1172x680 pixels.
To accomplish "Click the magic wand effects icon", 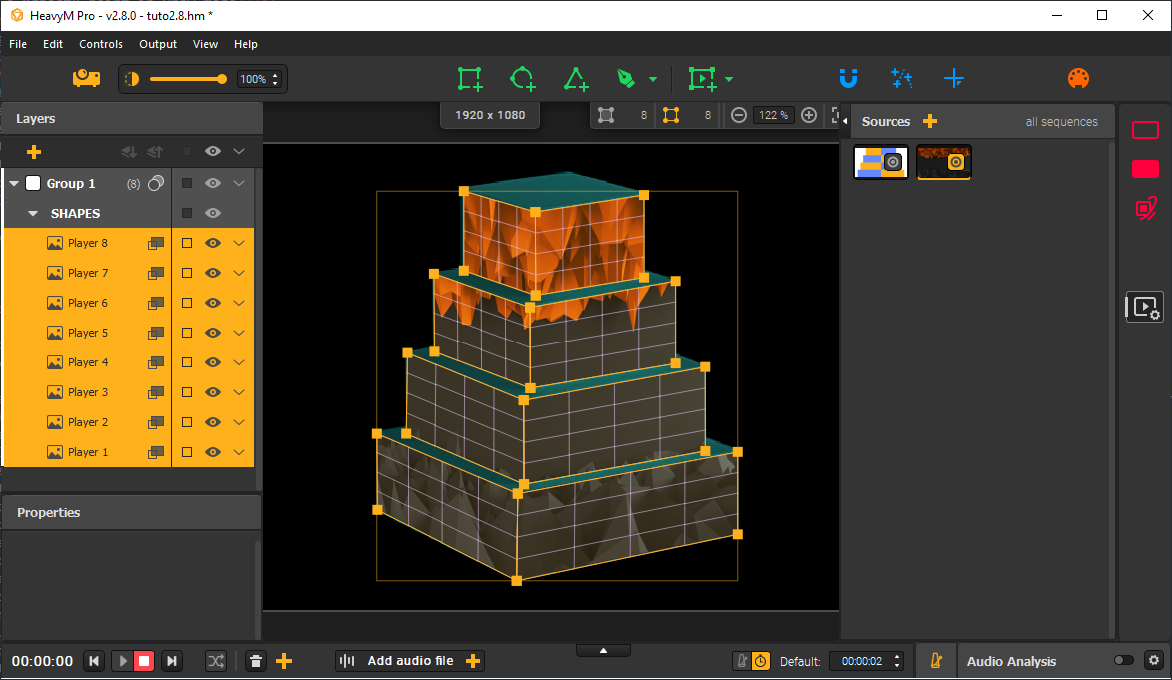I will point(901,78).
